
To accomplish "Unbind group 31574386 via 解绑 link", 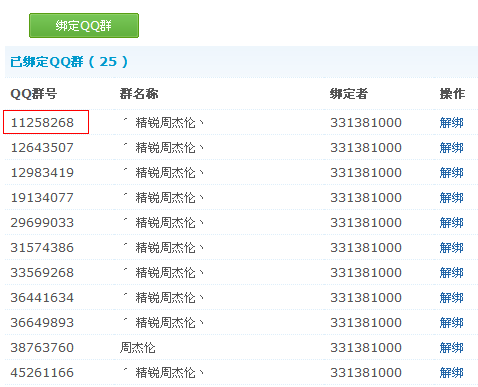I will coord(451,248).
